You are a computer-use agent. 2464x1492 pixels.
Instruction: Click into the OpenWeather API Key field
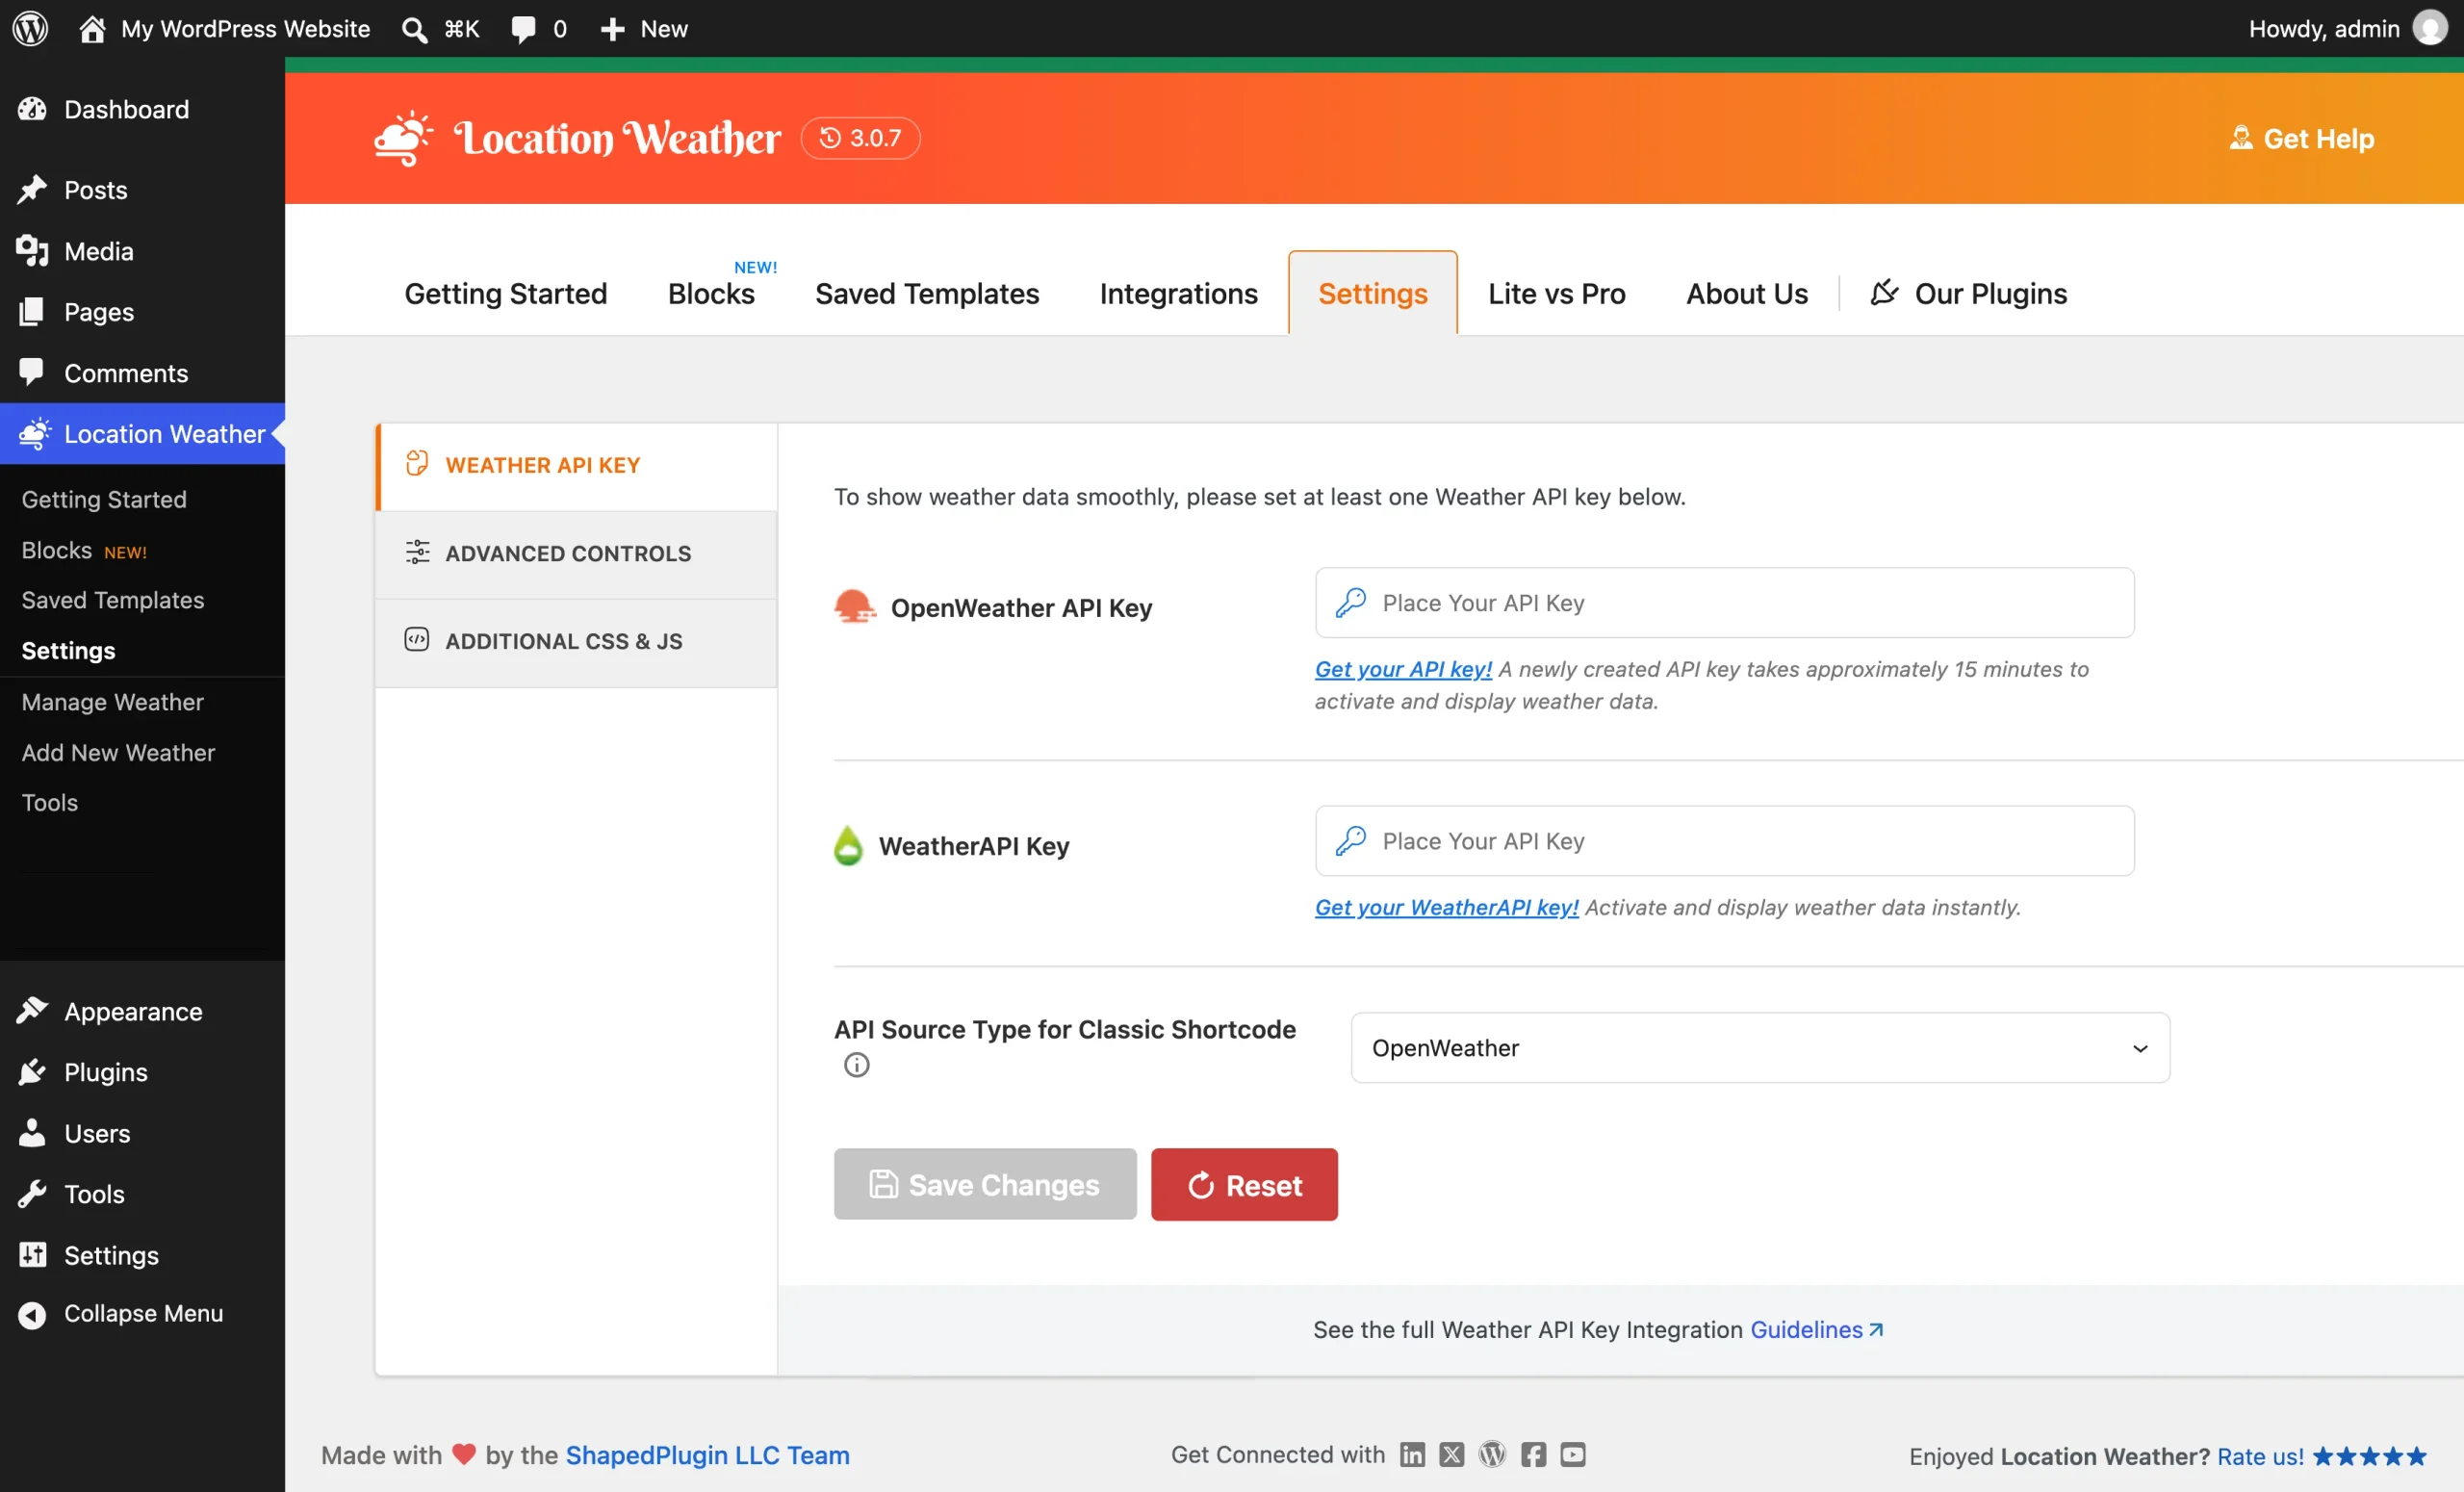pyautogui.click(x=1724, y=602)
